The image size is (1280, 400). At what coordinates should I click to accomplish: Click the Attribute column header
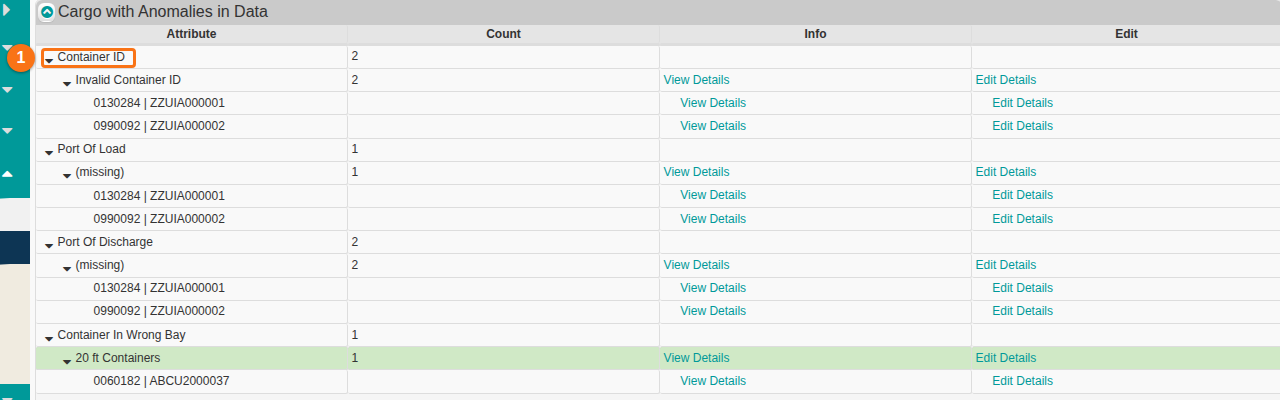tap(191, 34)
